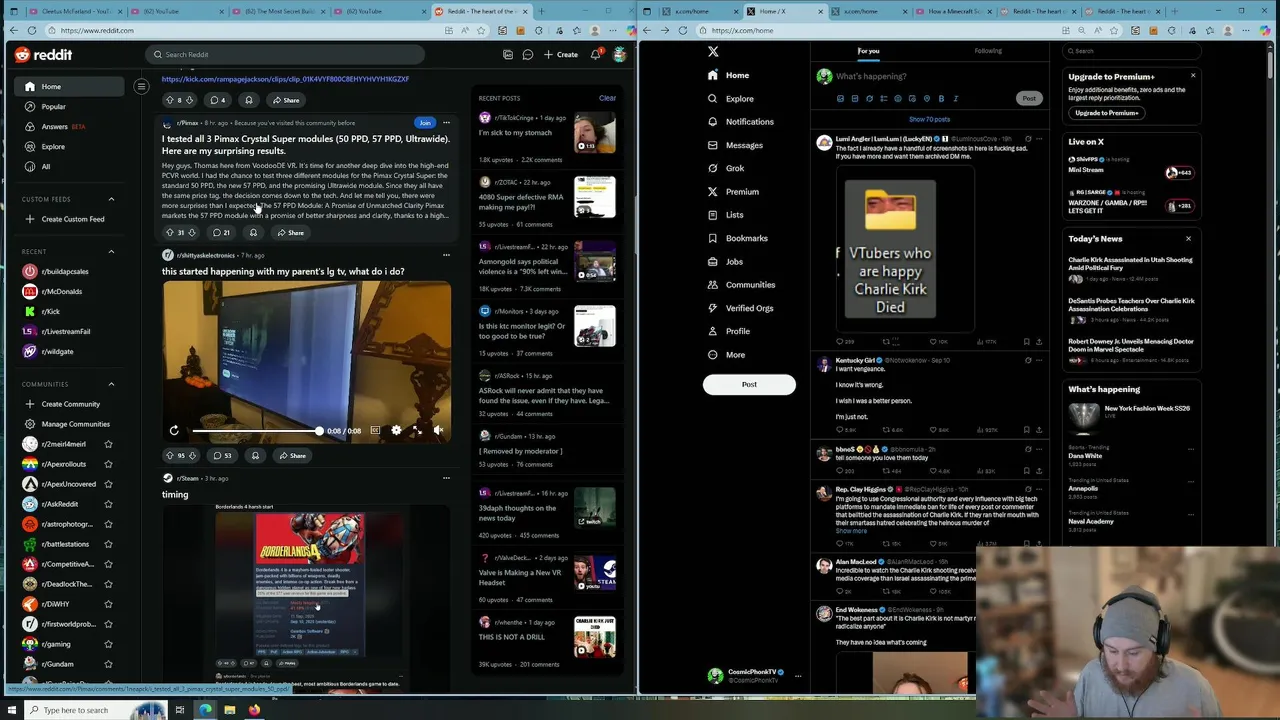The image size is (1280, 720).
Task: Toggle closed captions on the LG TV video
Action: (375, 430)
